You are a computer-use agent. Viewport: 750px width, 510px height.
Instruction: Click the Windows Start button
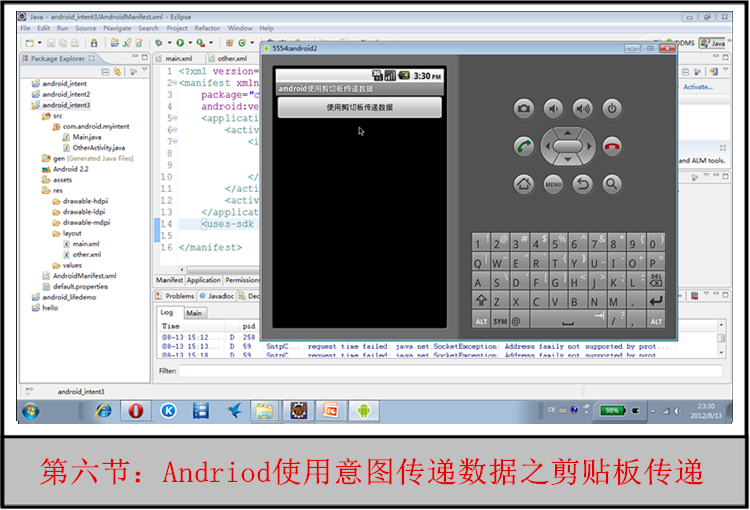click(31, 411)
